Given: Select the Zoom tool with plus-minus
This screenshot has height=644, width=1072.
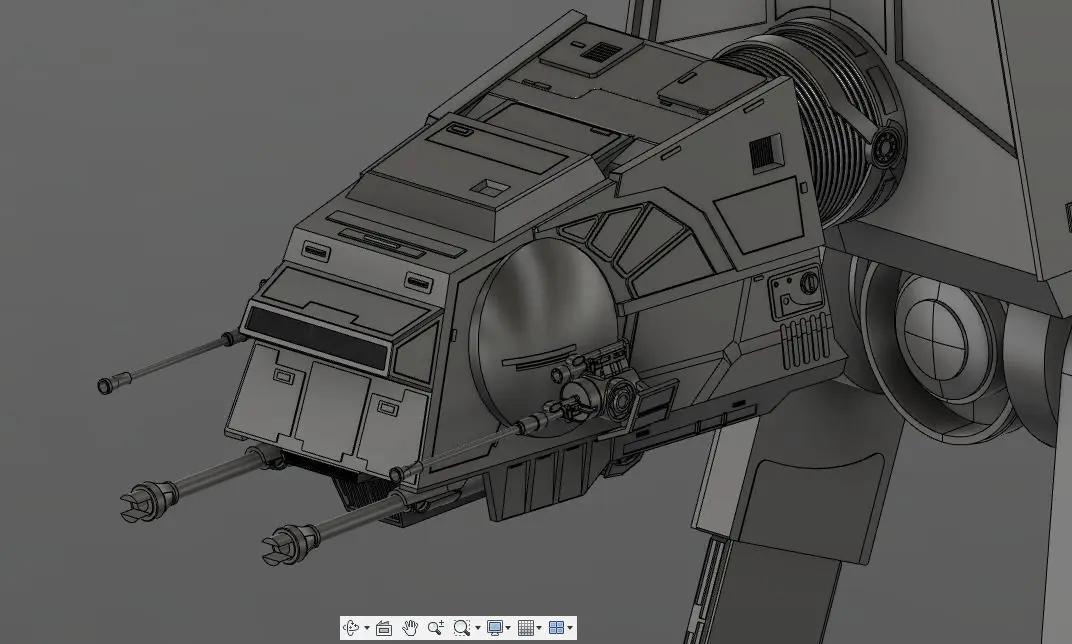Looking at the screenshot, I should tap(436, 628).
